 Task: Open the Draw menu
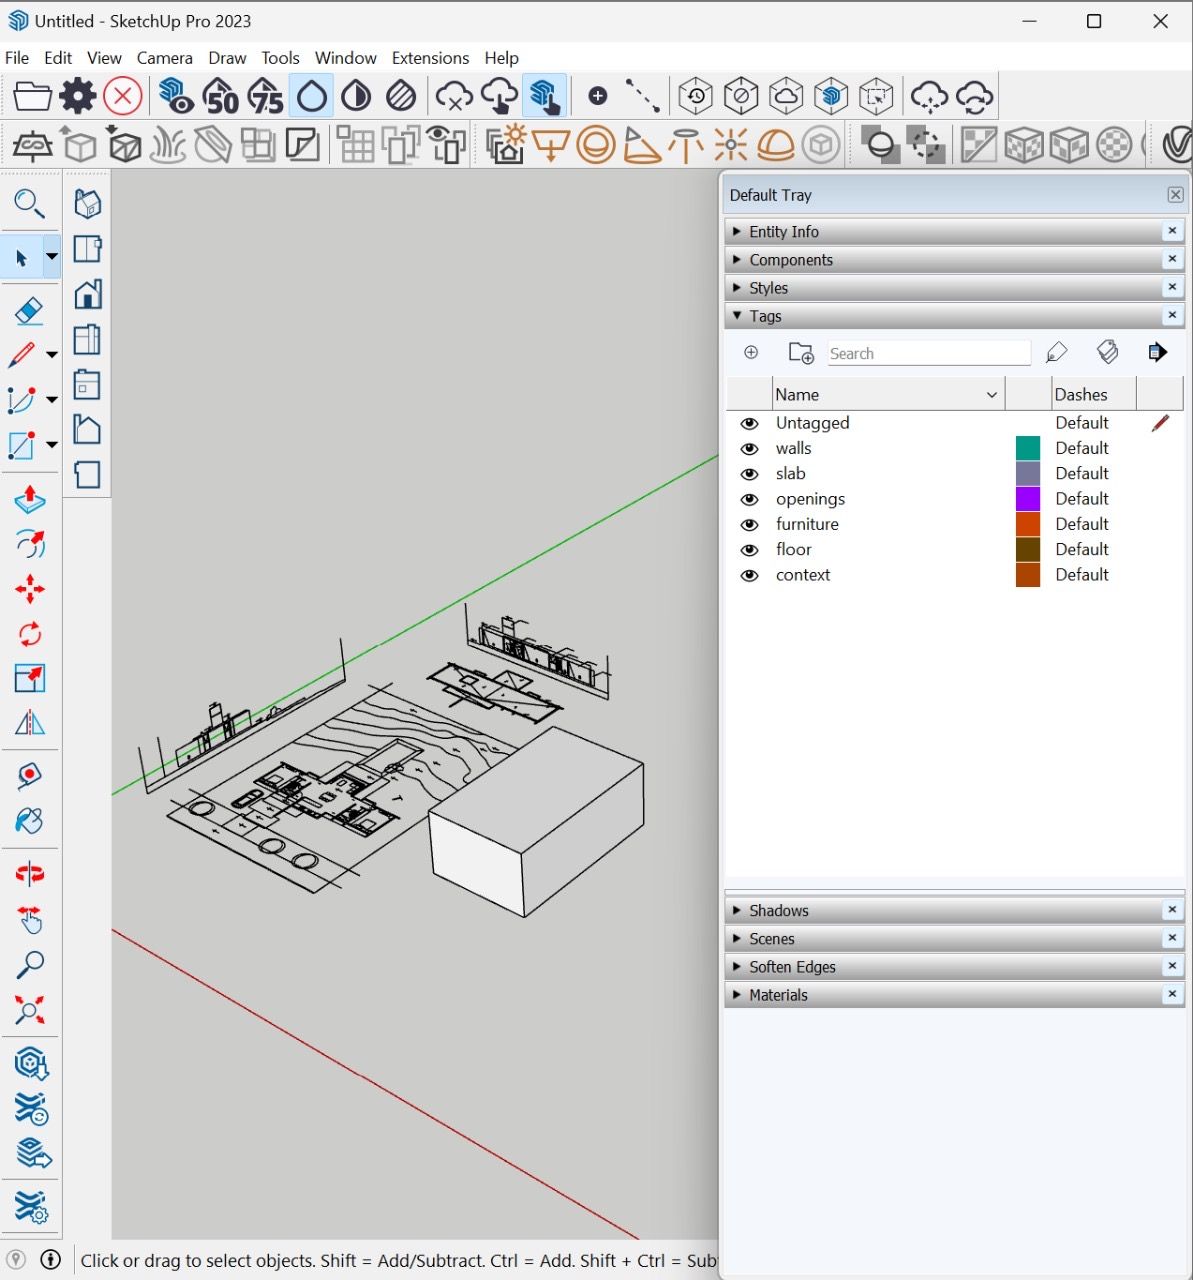[x=227, y=58]
